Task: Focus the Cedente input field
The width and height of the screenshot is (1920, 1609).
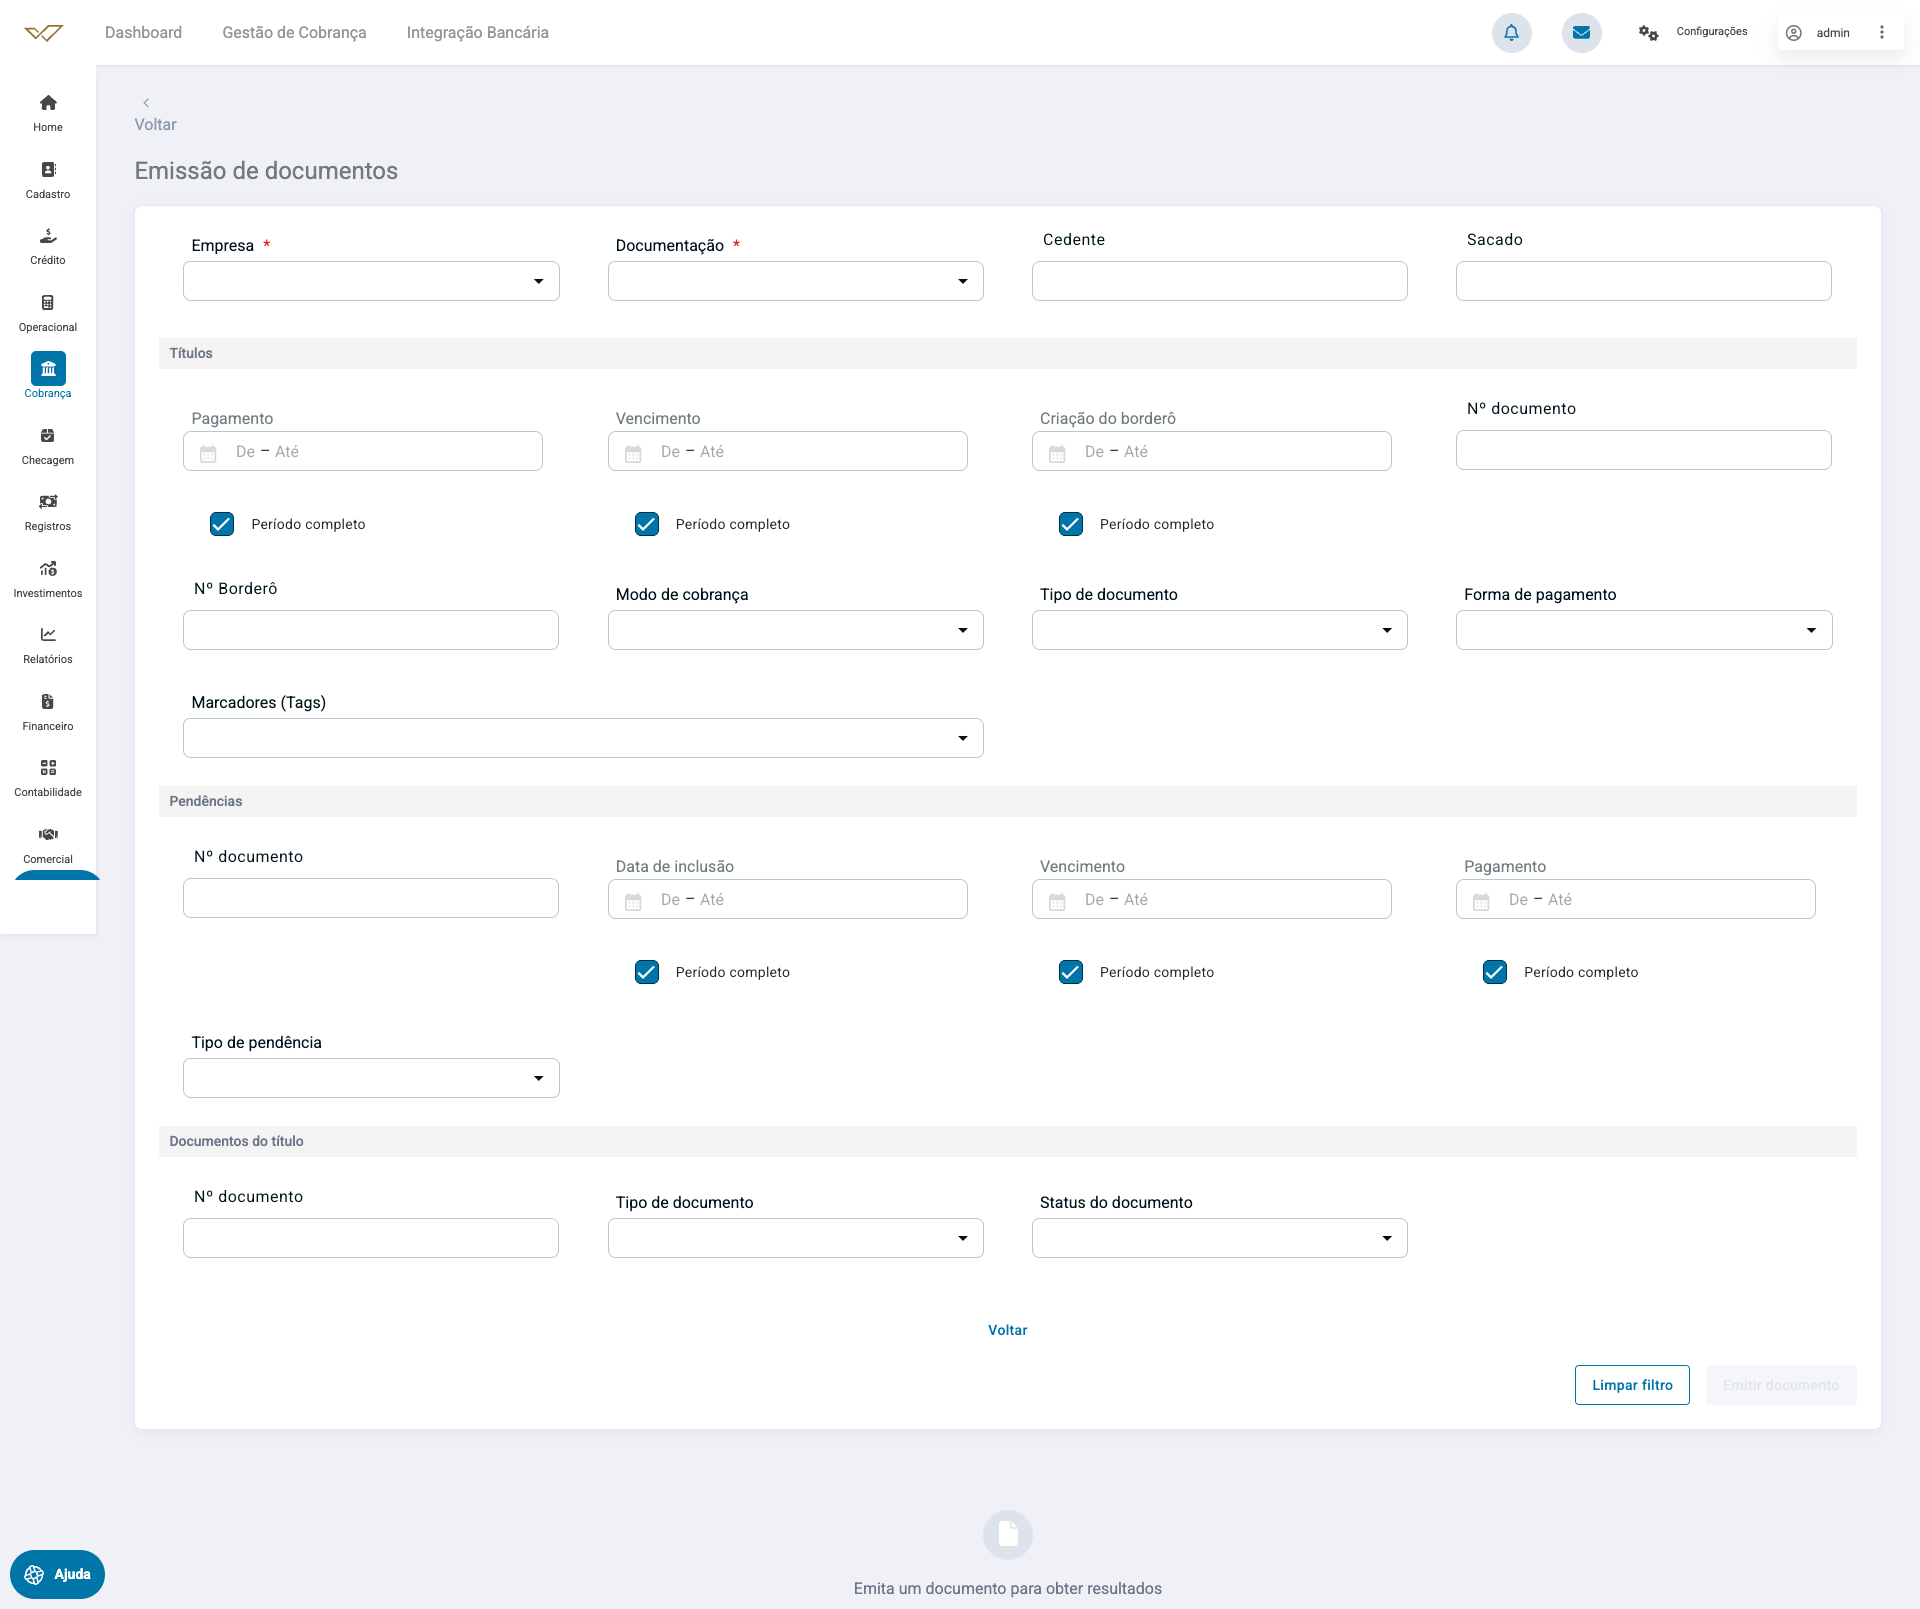Action: 1220,281
